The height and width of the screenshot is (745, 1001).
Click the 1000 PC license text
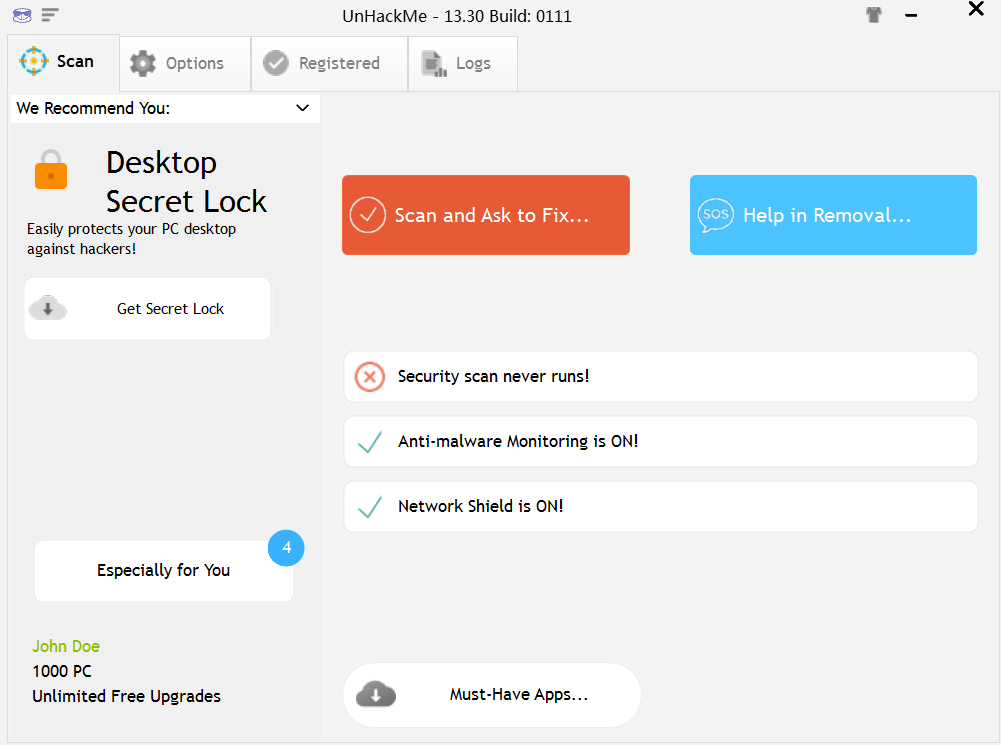(x=62, y=672)
